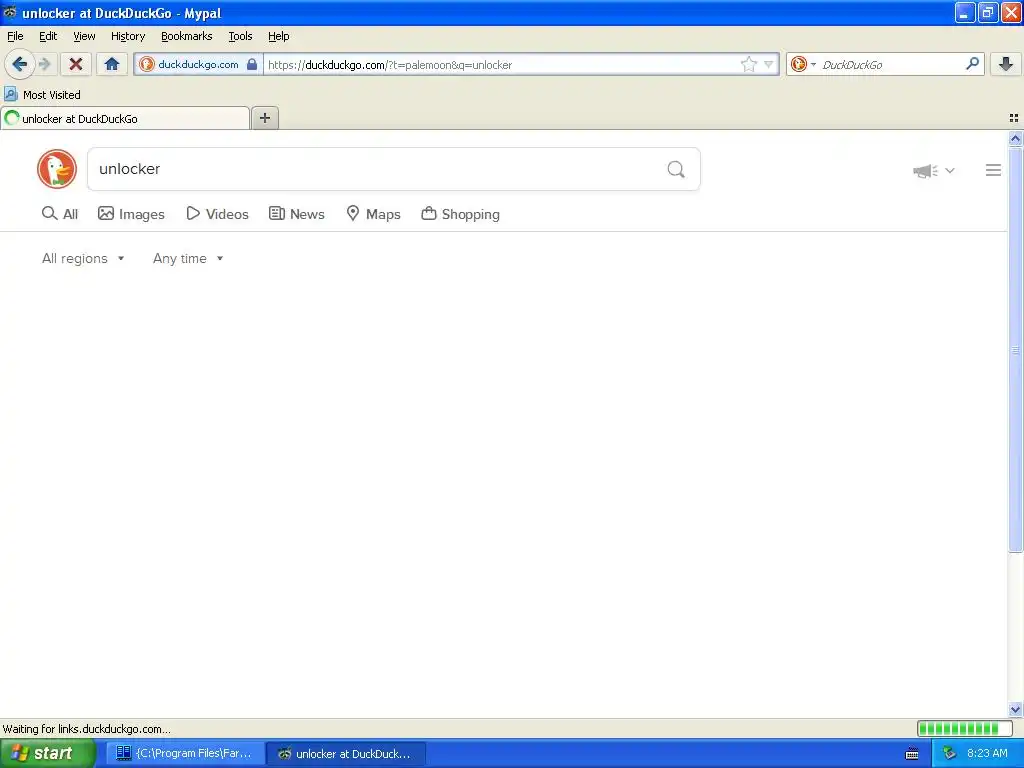Image resolution: width=1024 pixels, height=768 pixels.
Task: Click the Mypal taskbar button
Action: coord(346,753)
